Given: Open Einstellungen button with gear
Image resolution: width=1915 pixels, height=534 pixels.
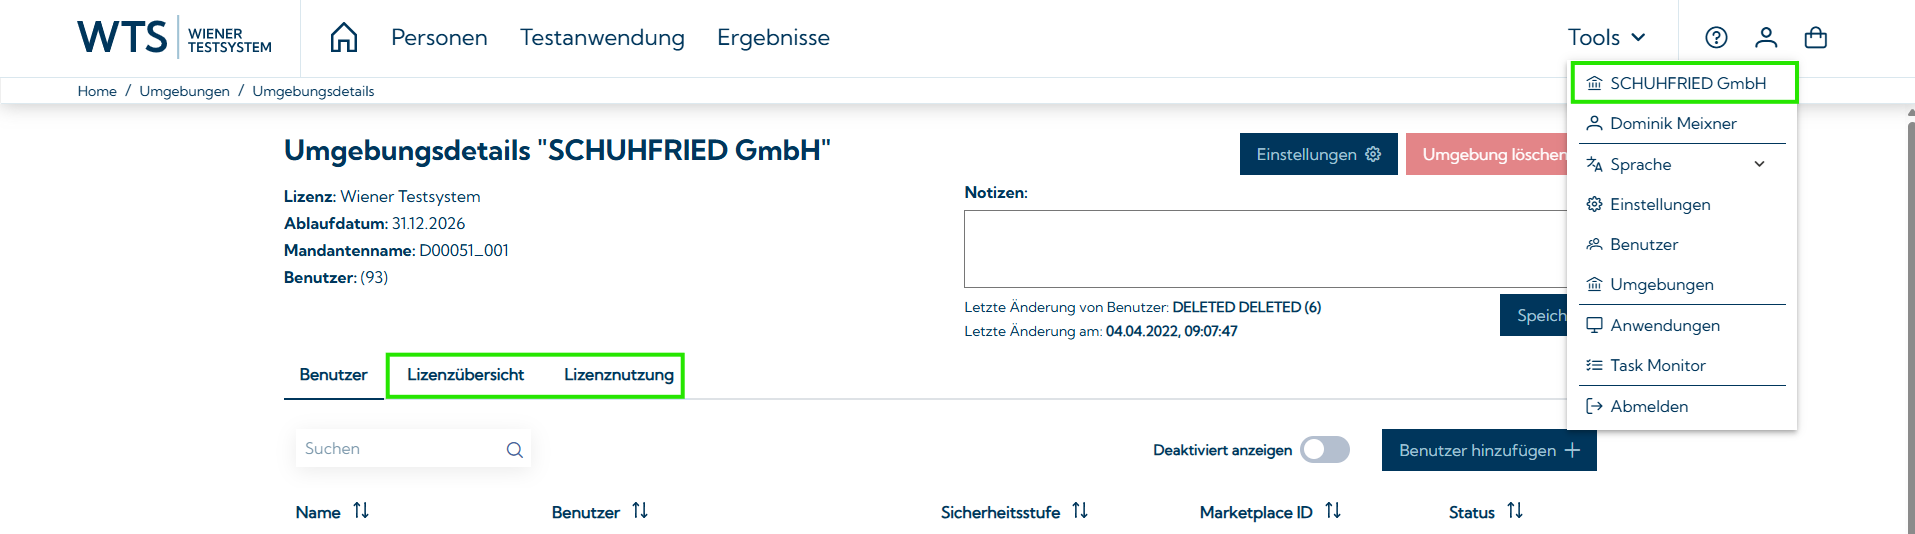Looking at the screenshot, I should point(1317,155).
